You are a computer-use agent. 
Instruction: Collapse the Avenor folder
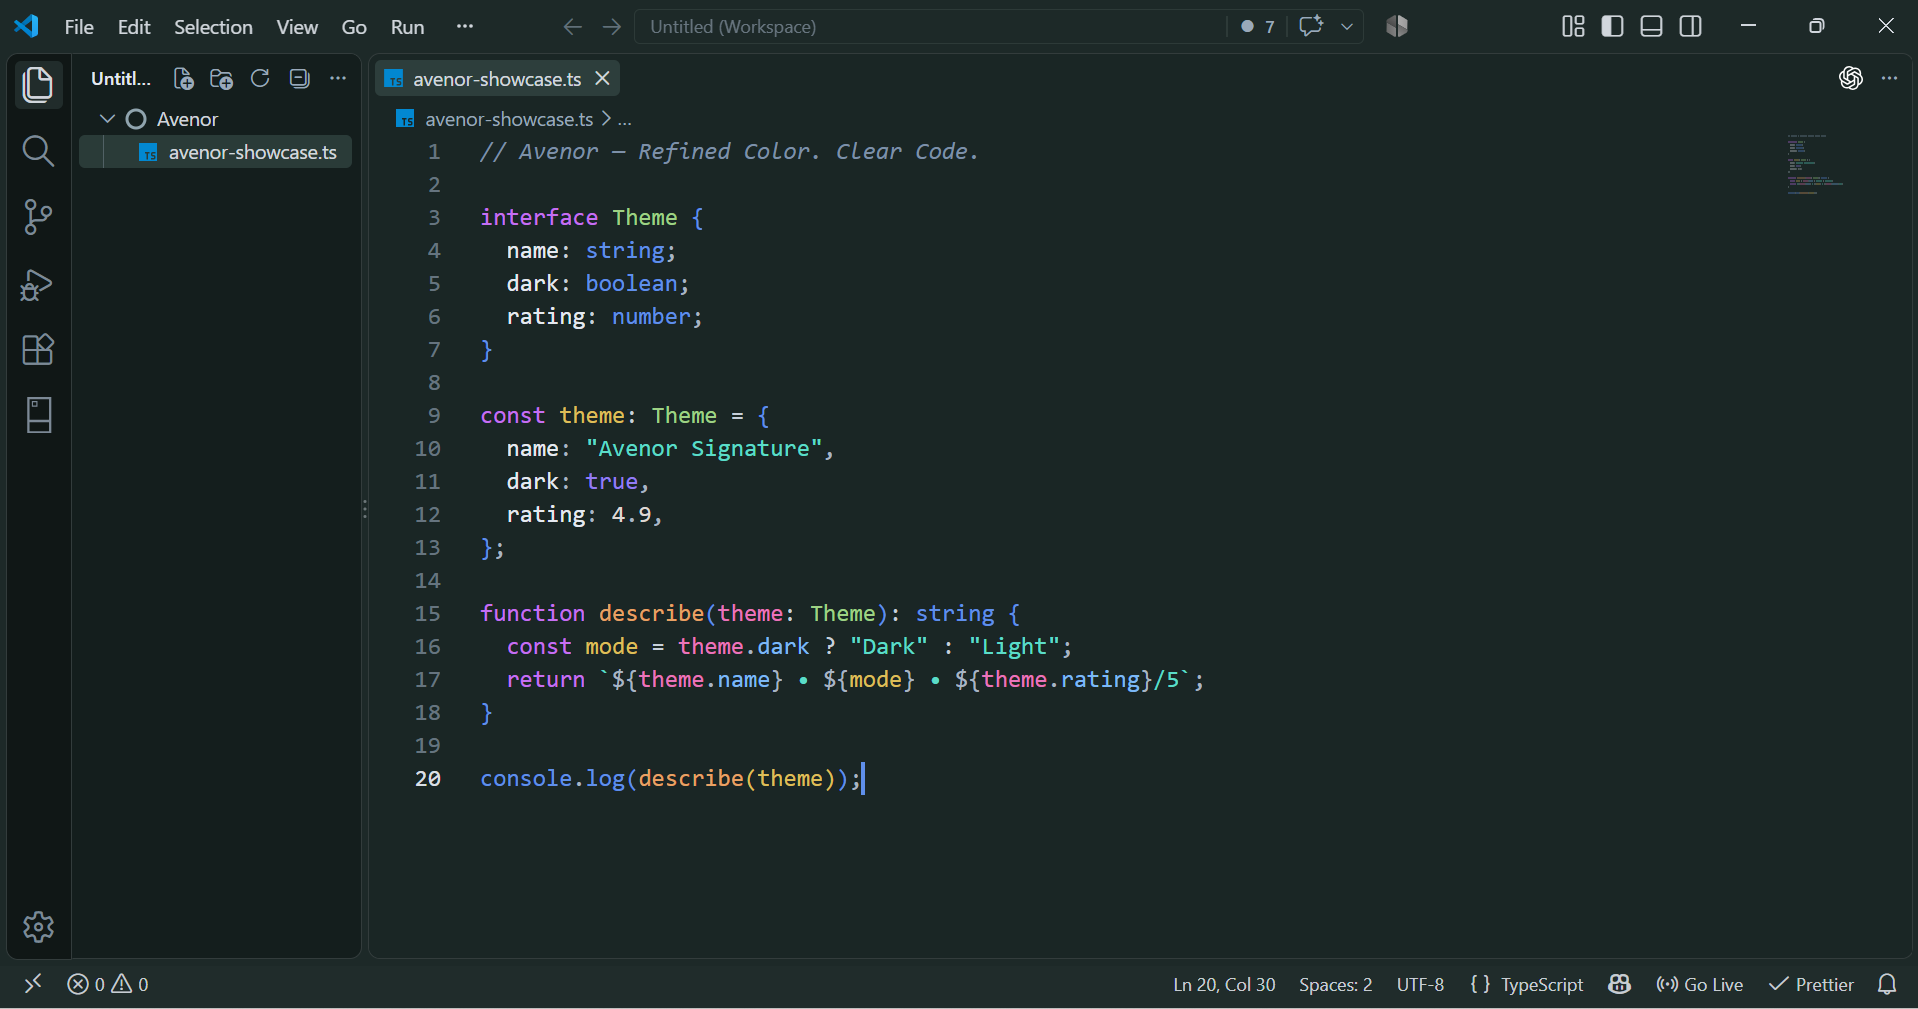(x=108, y=119)
